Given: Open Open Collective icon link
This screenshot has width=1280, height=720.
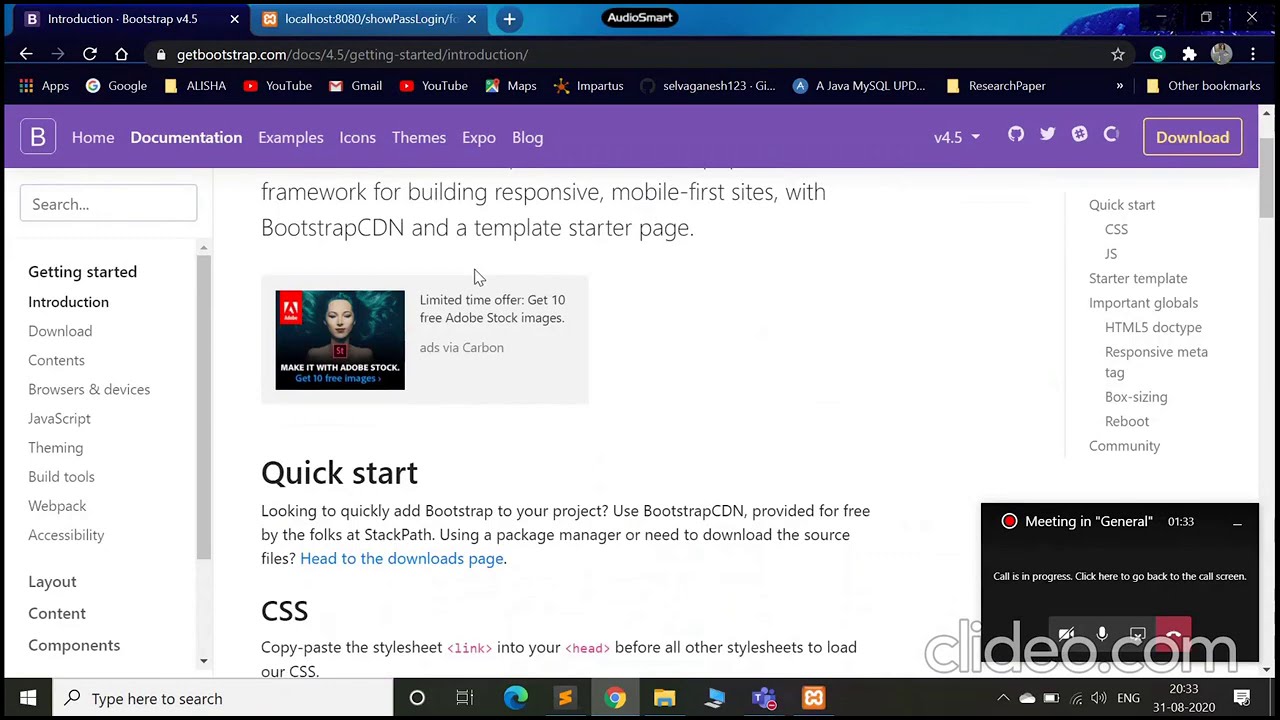Looking at the screenshot, I should coord(1111,134).
